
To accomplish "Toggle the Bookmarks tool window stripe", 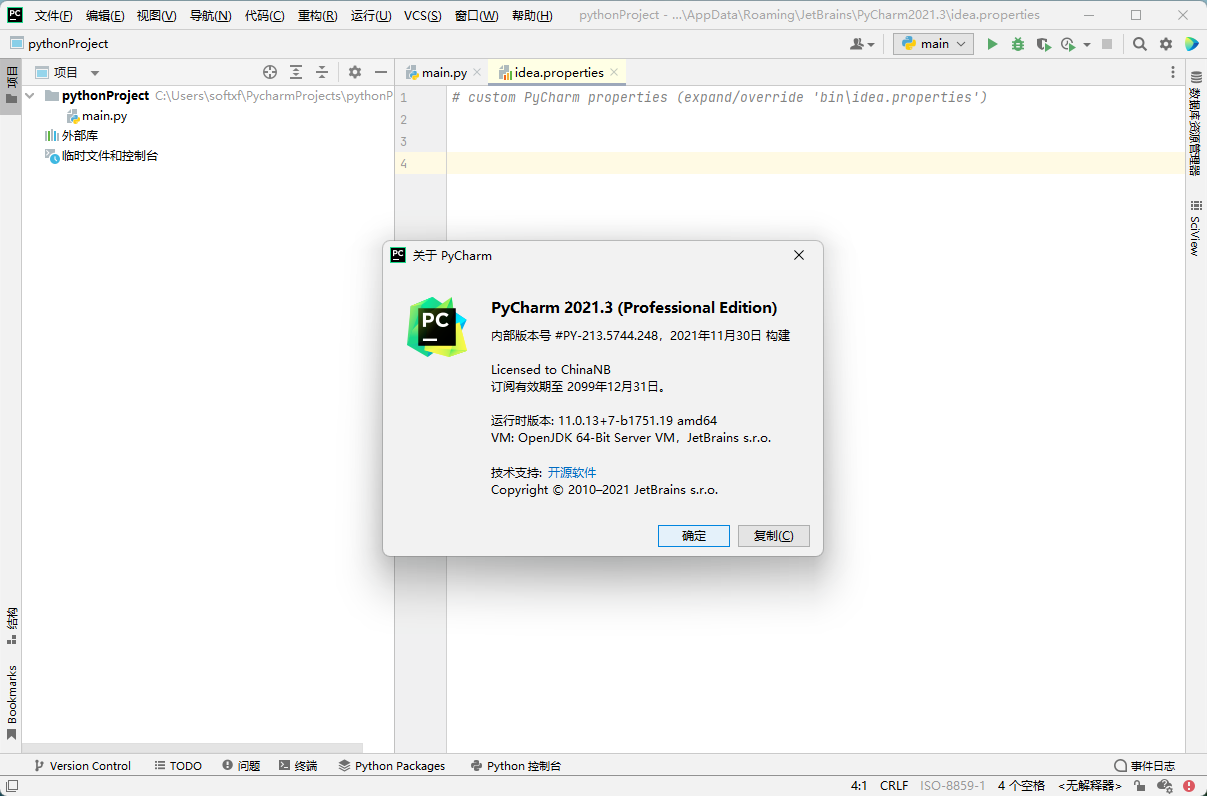I will [11, 702].
